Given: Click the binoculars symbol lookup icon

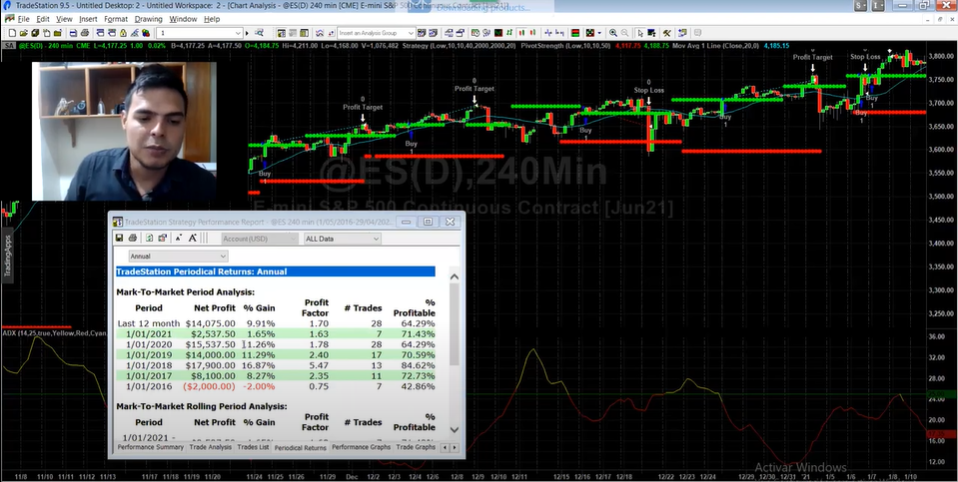Looking at the screenshot, I should [x=259, y=33].
